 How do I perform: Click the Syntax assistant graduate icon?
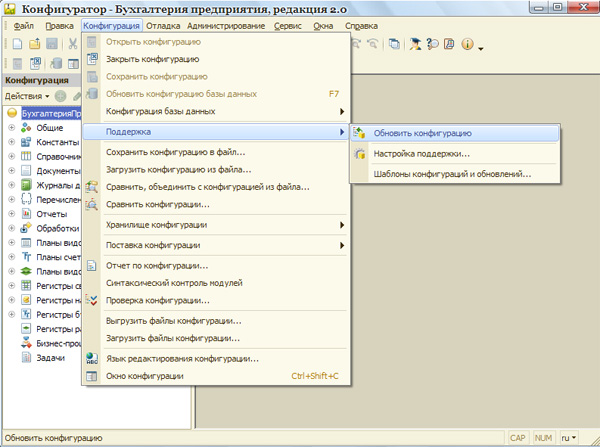click(415, 44)
